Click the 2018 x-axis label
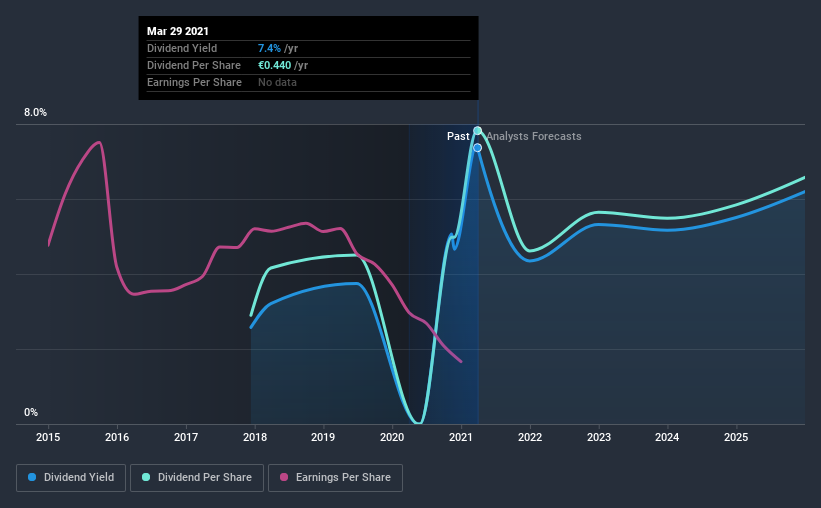The height and width of the screenshot is (508, 821). [255, 437]
